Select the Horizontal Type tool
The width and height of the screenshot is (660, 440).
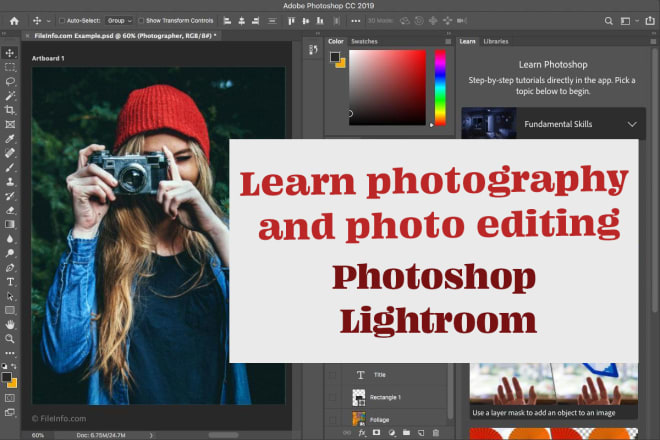click(10, 282)
